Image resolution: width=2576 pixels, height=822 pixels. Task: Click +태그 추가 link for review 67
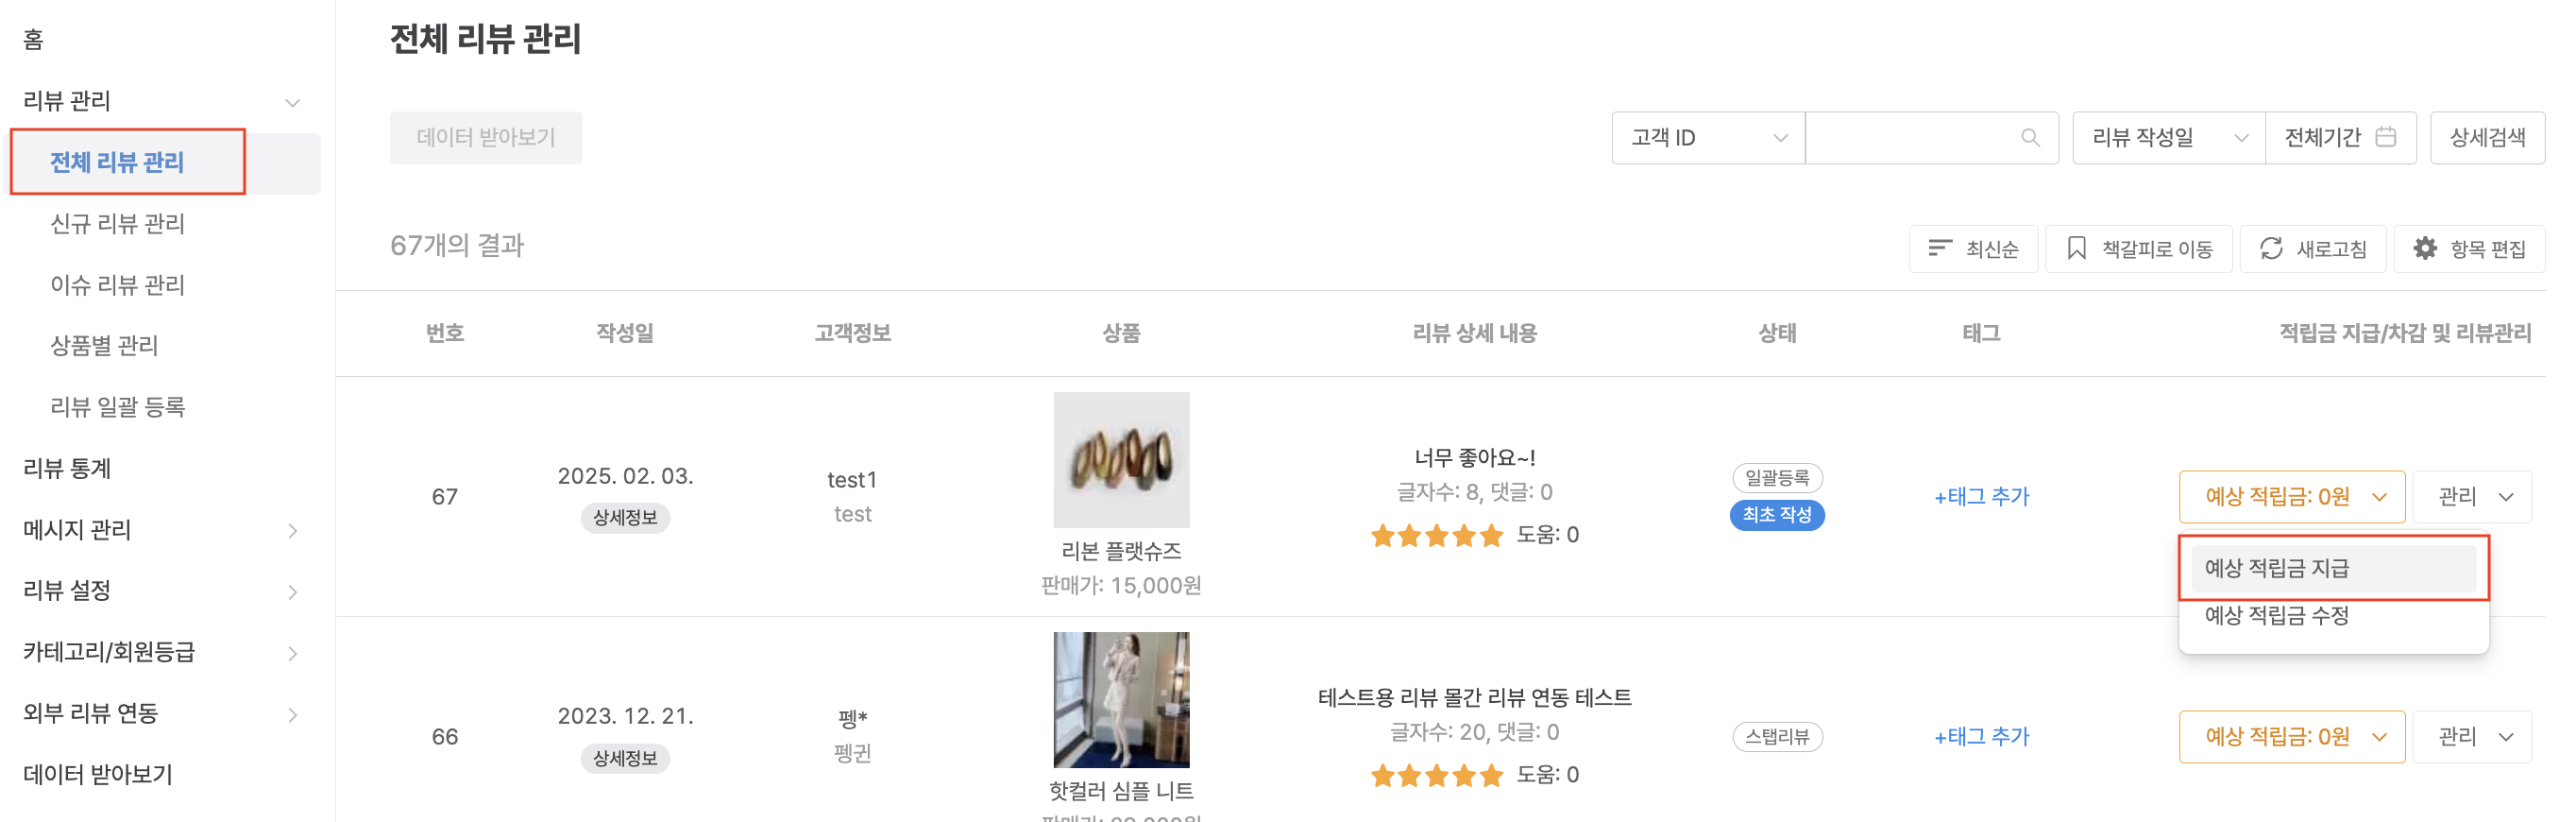point(1980,497)
